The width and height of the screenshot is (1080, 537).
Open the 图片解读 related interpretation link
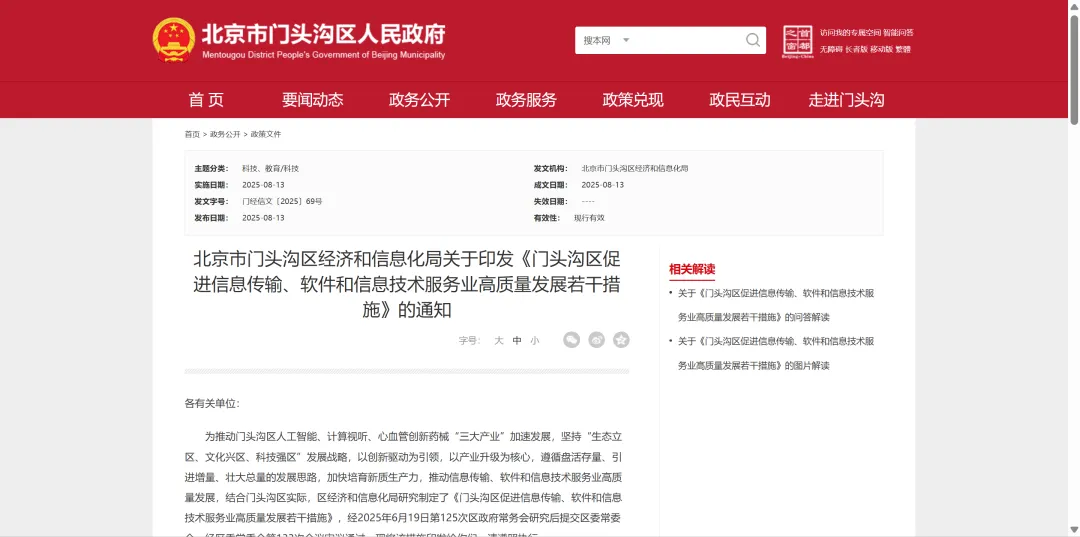[776, 353]
